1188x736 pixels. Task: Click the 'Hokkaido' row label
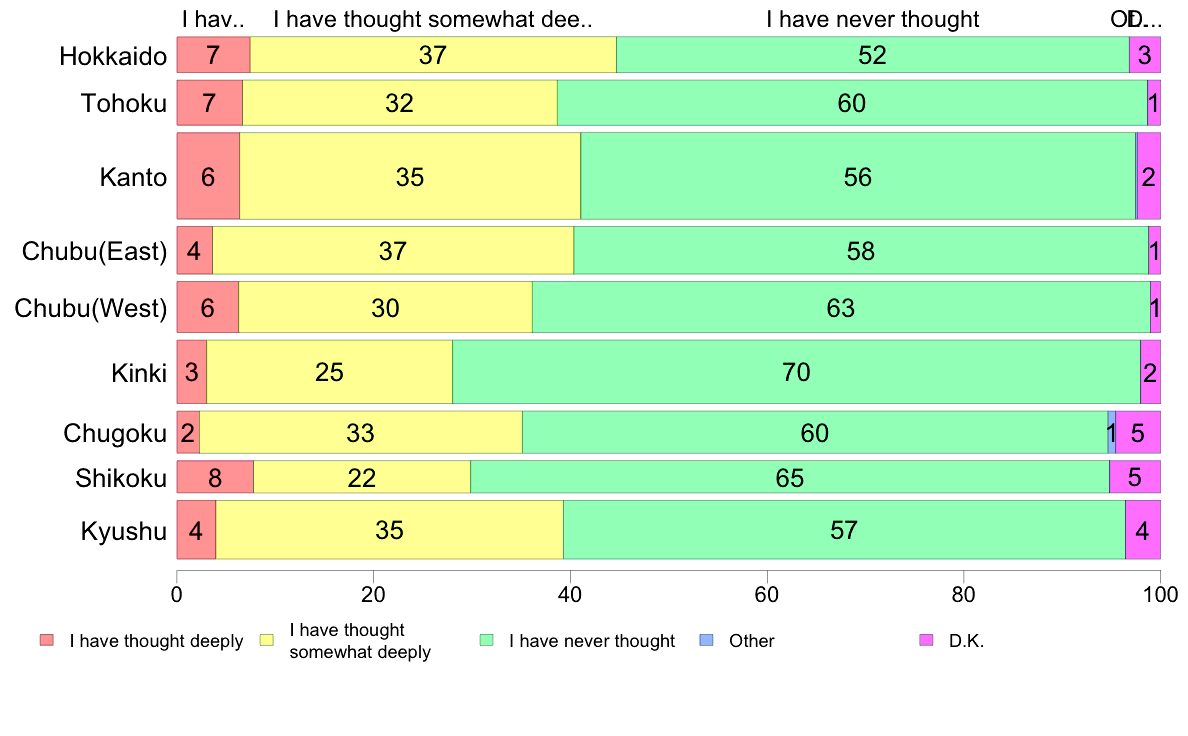113,56
